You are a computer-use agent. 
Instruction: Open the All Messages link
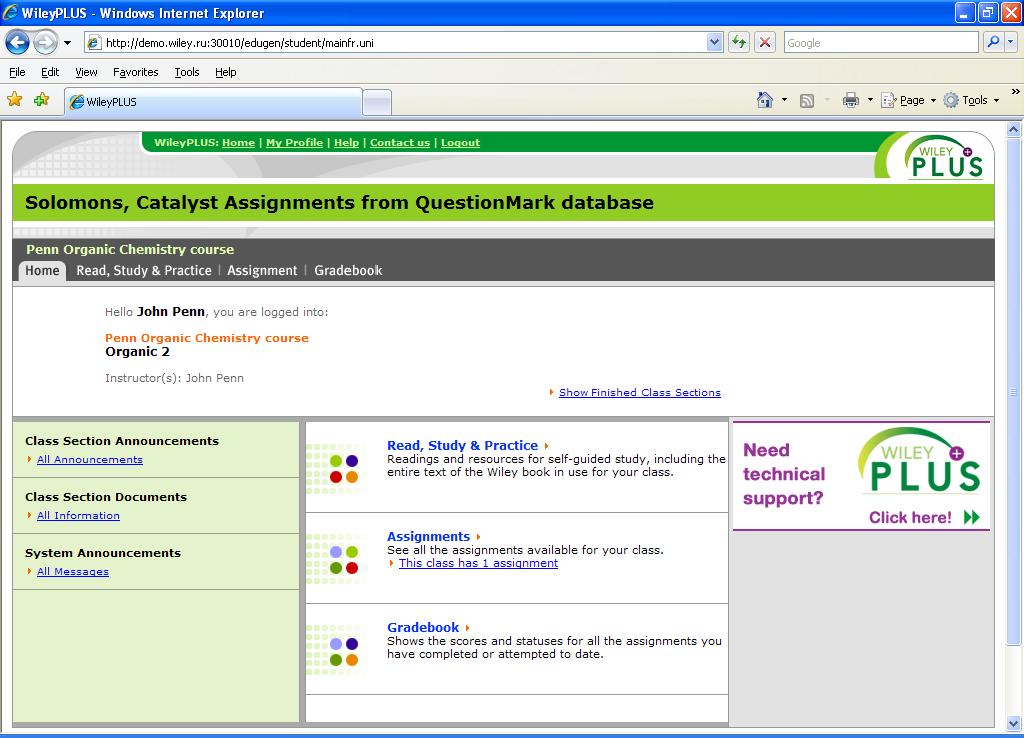[x=72, y=572]
